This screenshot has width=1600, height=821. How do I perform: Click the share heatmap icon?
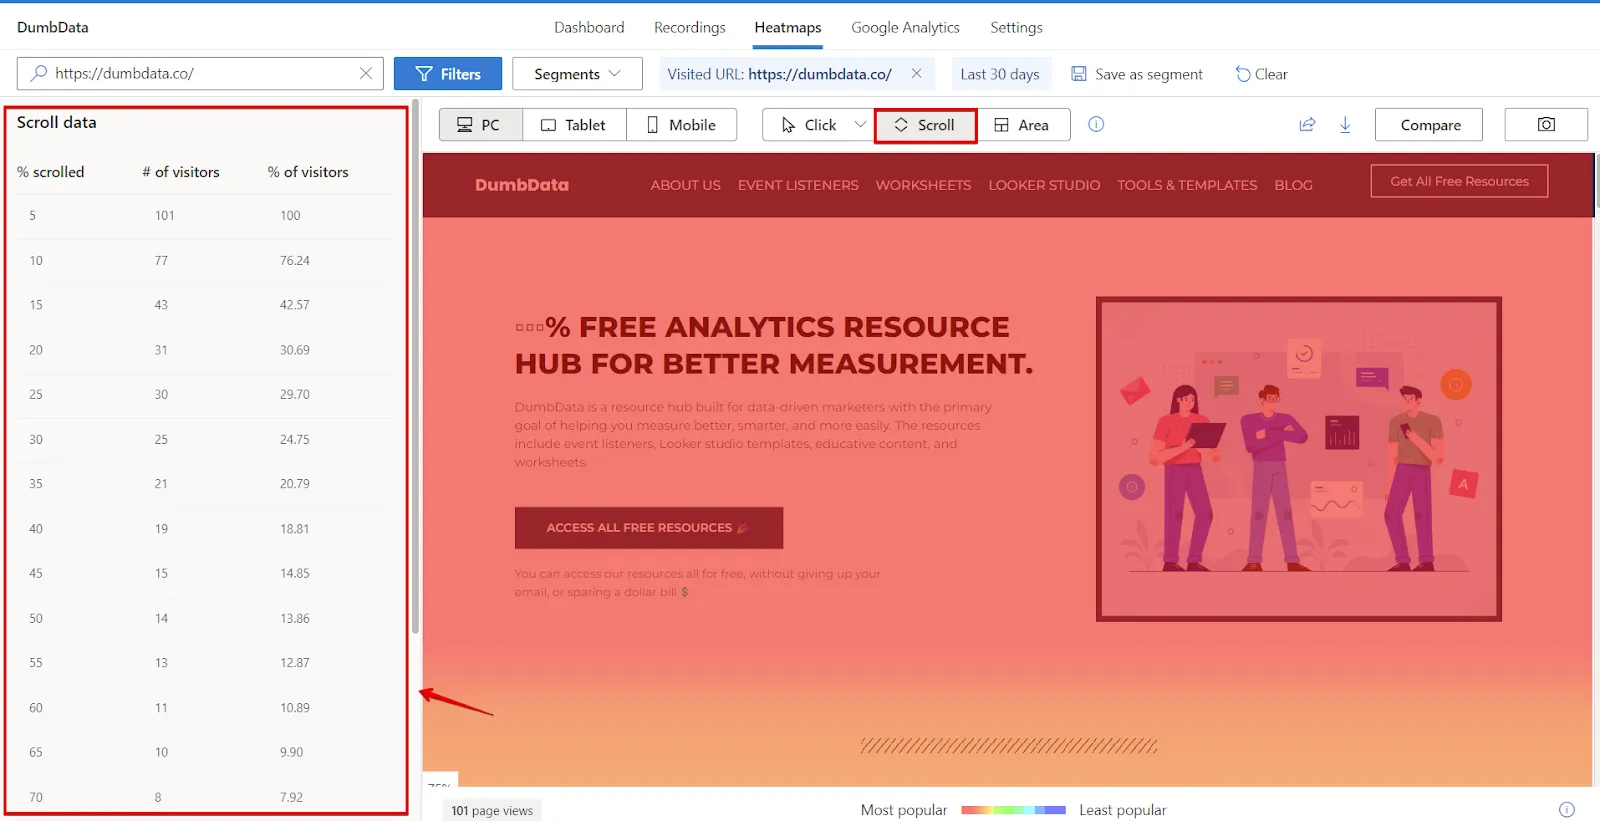(1307, 124)
